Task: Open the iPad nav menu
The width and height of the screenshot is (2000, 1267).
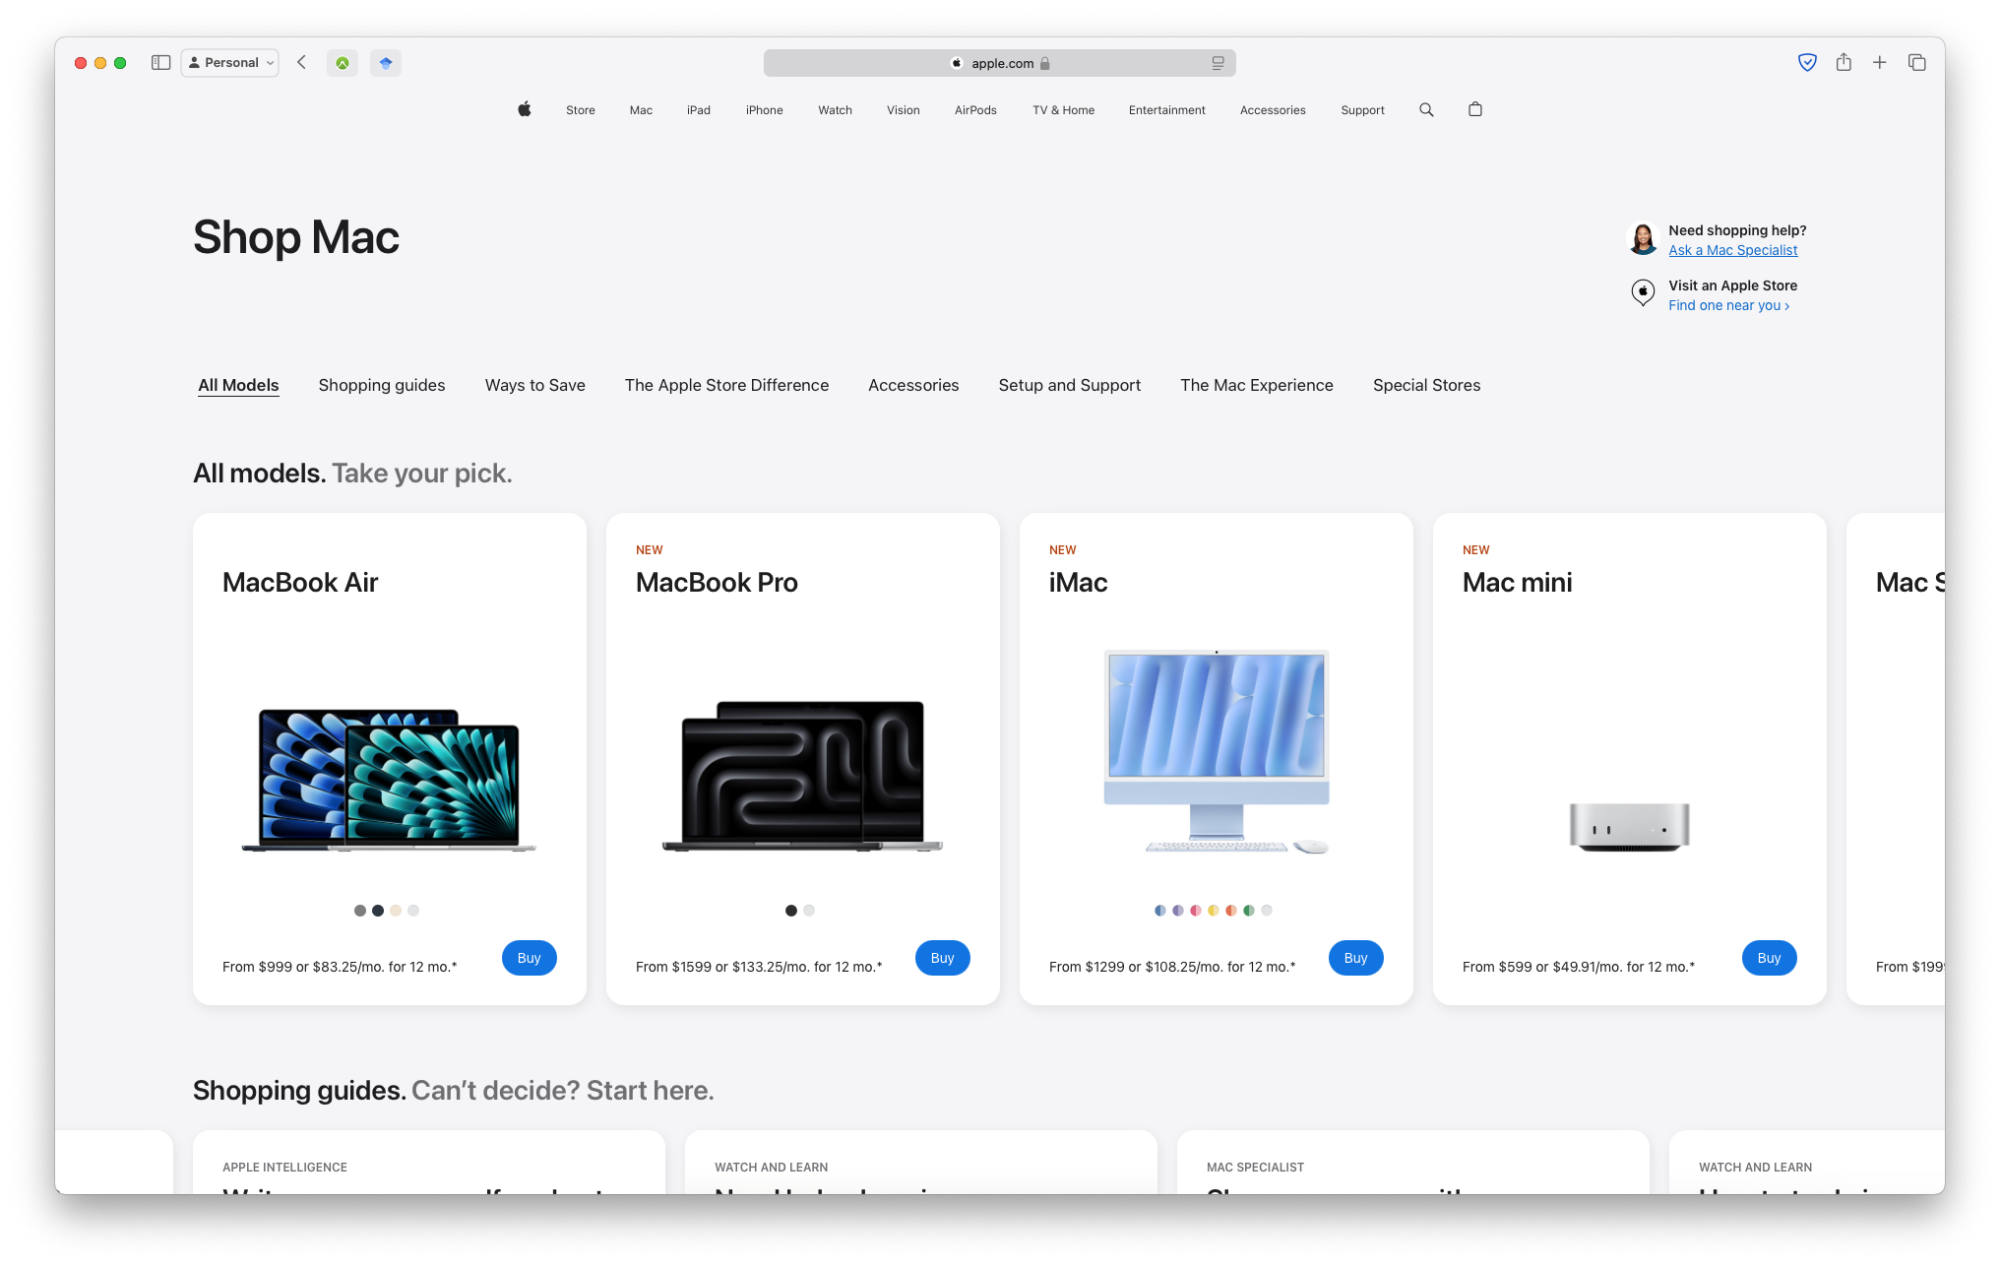Action: 699,110
